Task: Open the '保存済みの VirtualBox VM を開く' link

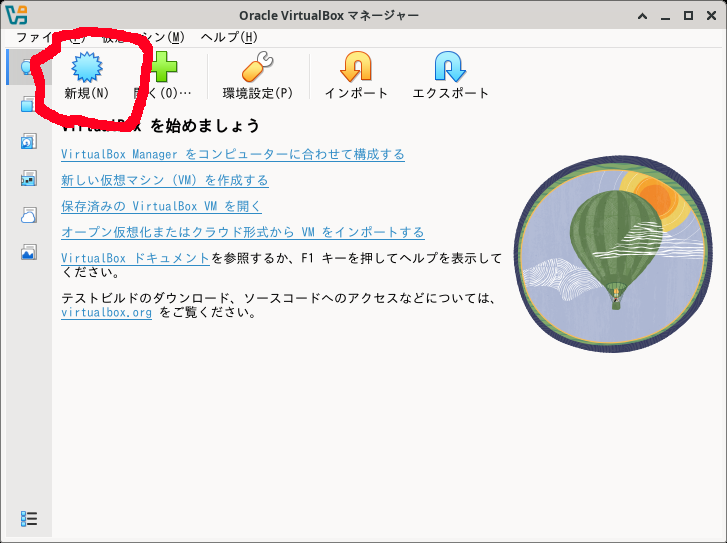Action: [160, 206]
